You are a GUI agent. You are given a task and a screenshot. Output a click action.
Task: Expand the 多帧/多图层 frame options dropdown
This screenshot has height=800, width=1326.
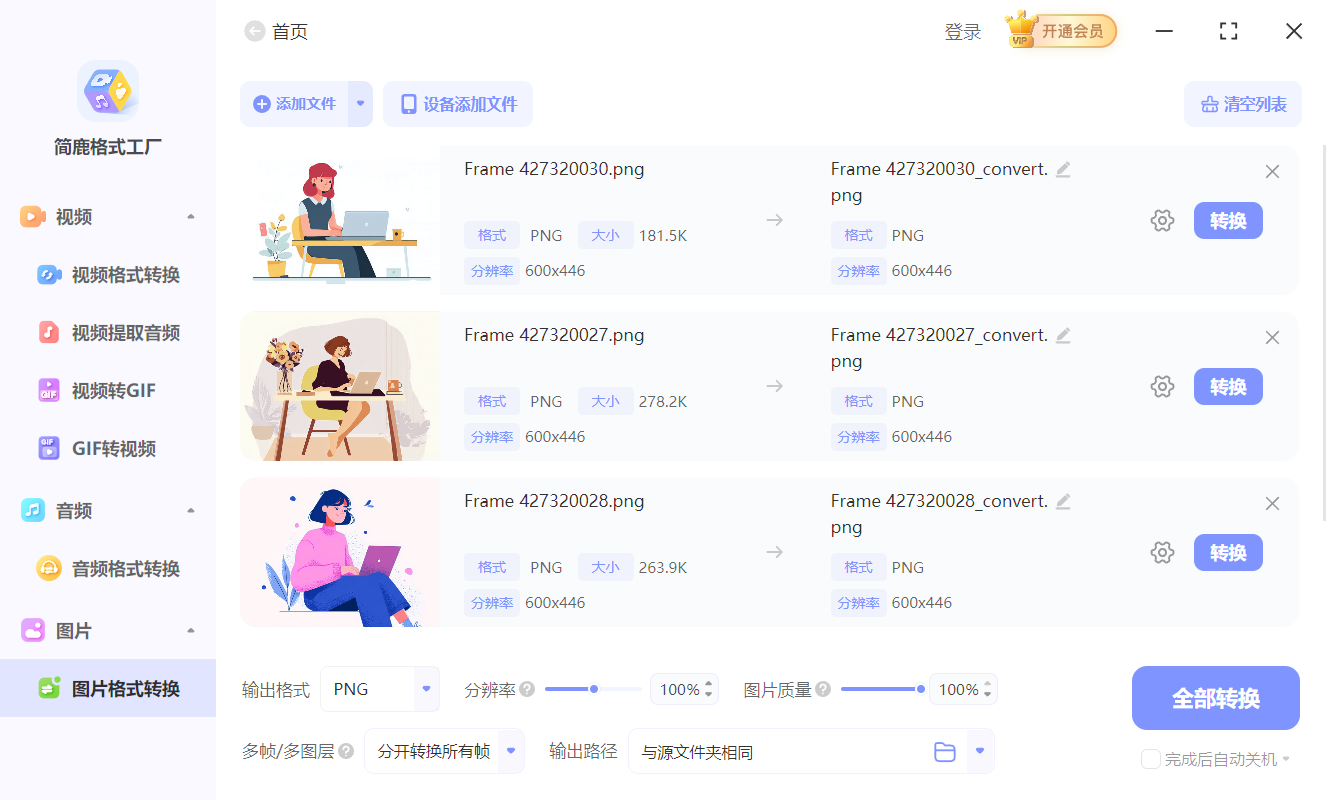coord(509,751)
